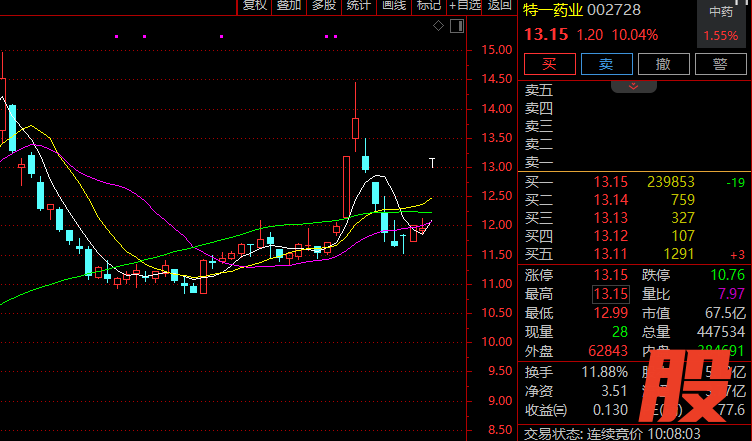Viewport: 752px width, 441px height.
Task: Click the T marker on the chart
Action: tap(432, 163)
